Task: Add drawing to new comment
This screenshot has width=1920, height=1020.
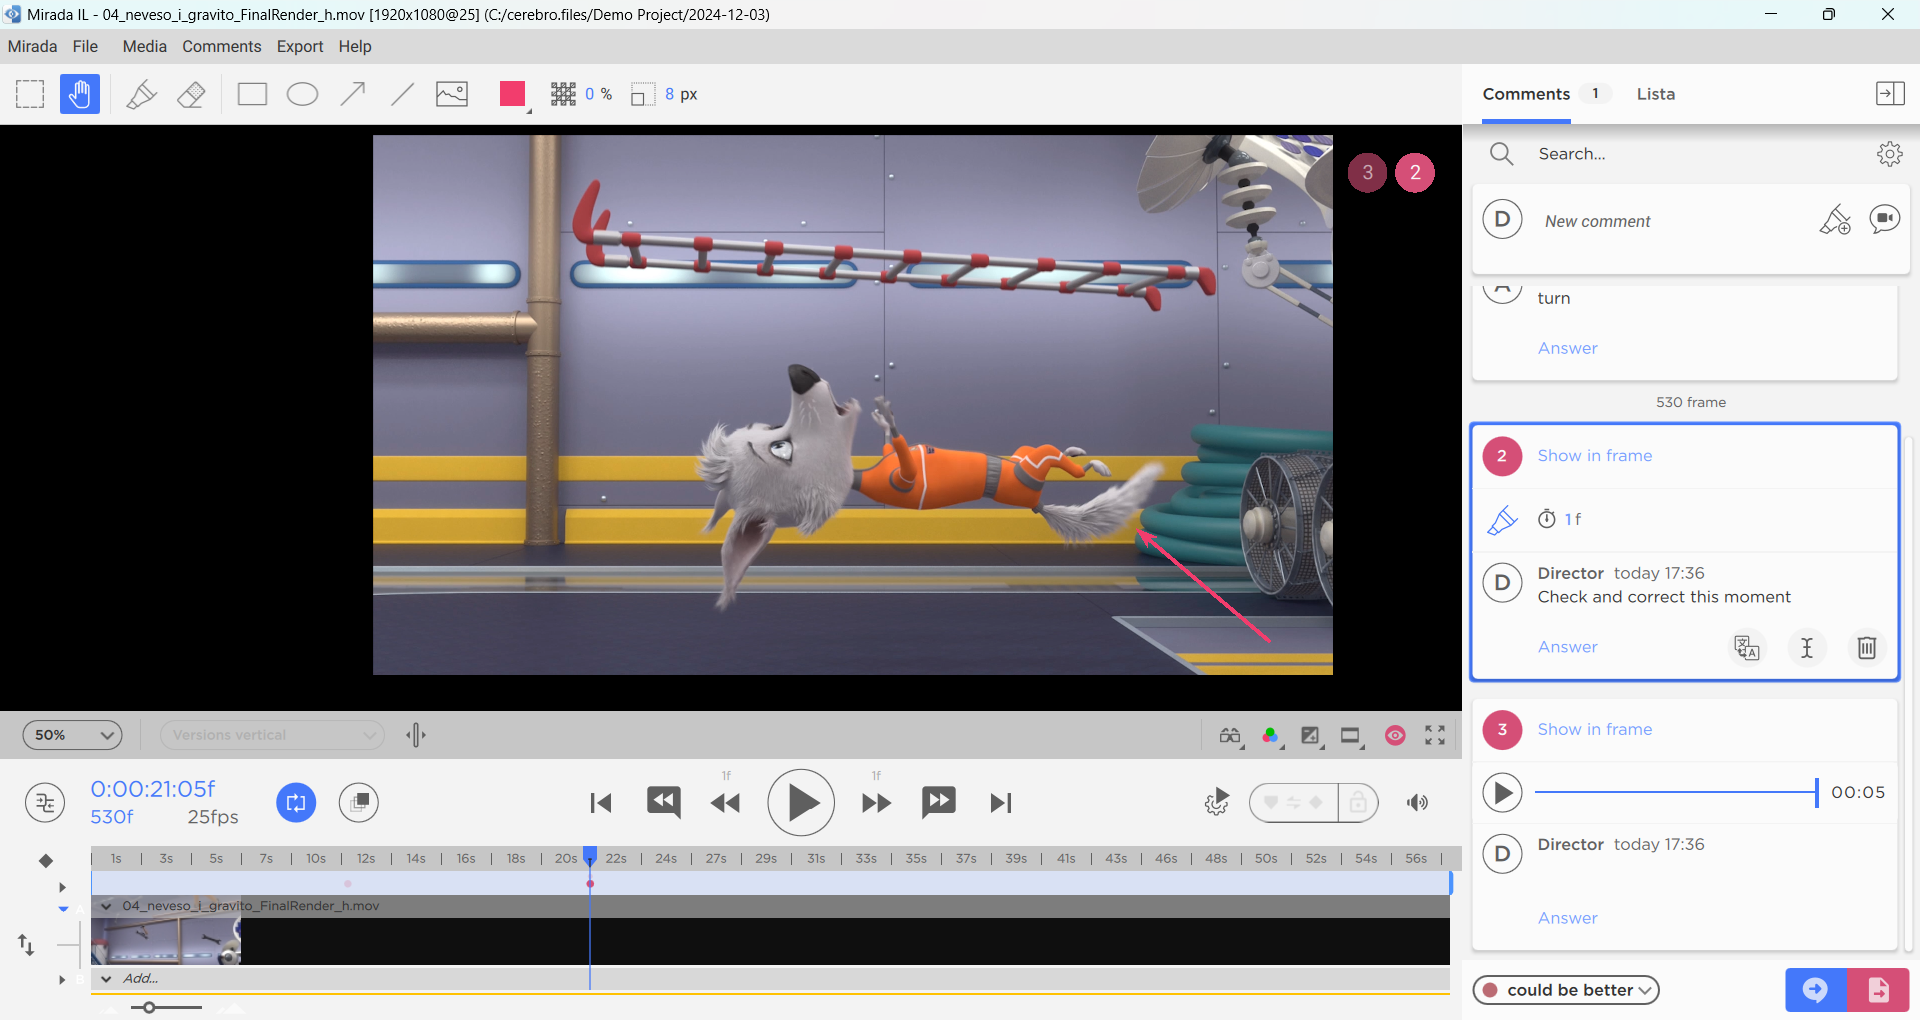Action: point(1835,219)
